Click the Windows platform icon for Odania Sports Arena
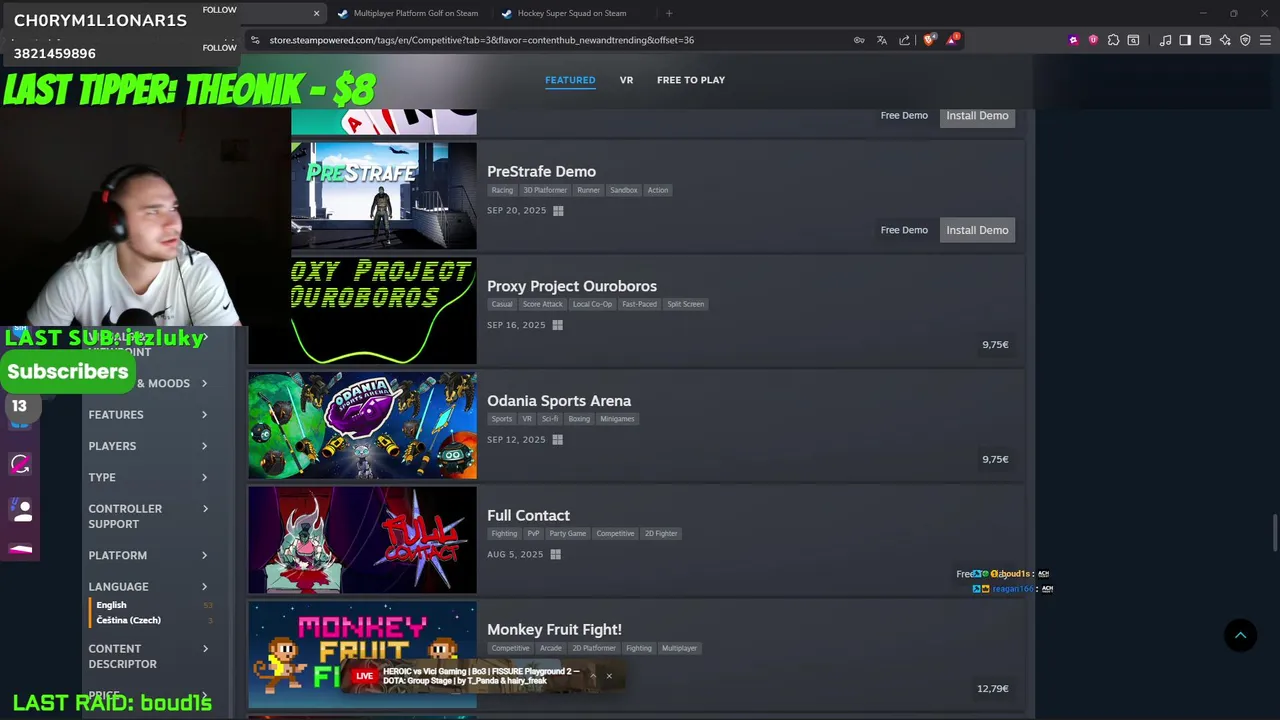 pos(557,440)
